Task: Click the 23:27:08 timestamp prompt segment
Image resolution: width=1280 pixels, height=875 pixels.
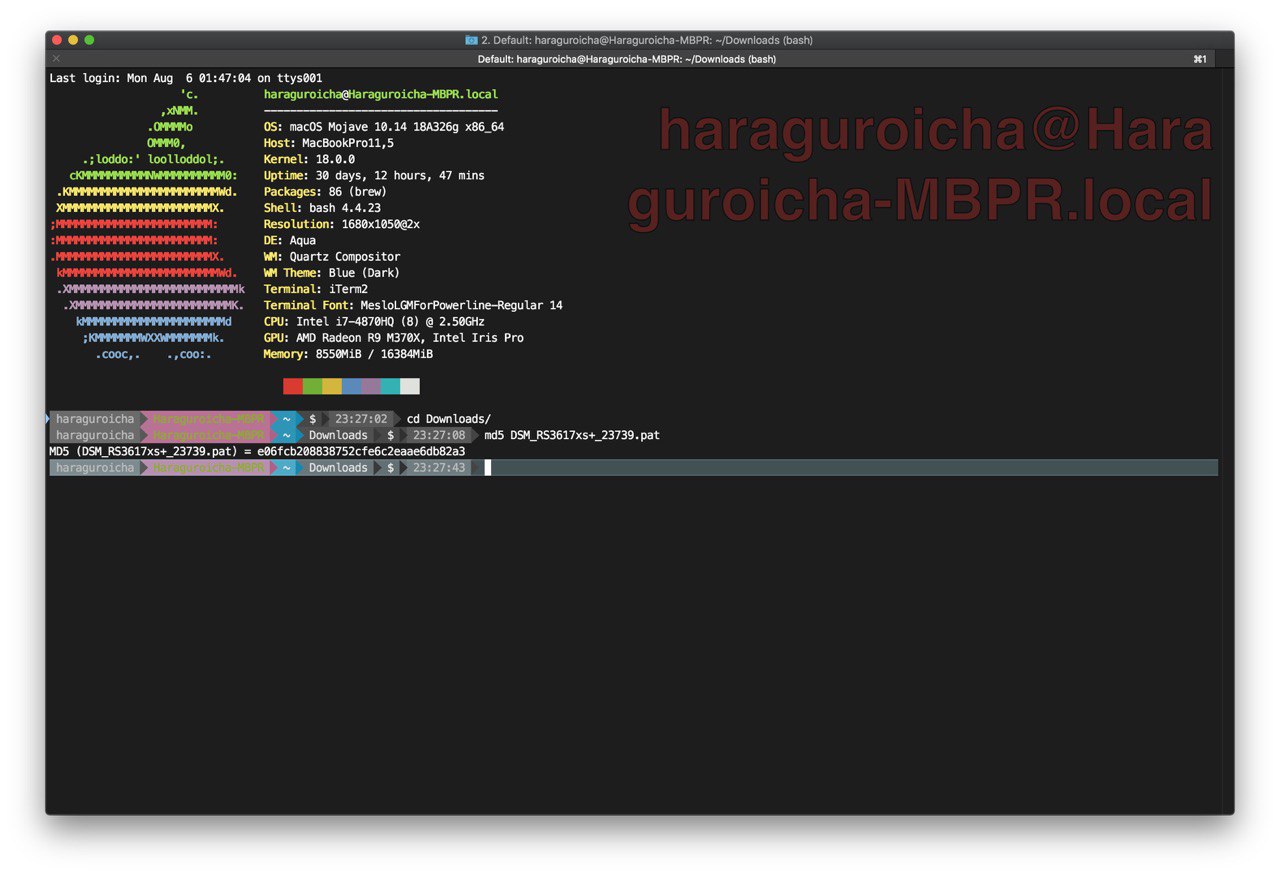Action: click(439, 435)
